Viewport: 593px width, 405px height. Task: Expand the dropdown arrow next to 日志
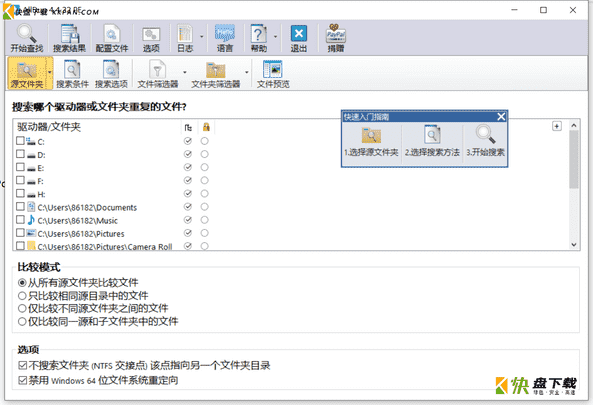click(x=202, y=37)
